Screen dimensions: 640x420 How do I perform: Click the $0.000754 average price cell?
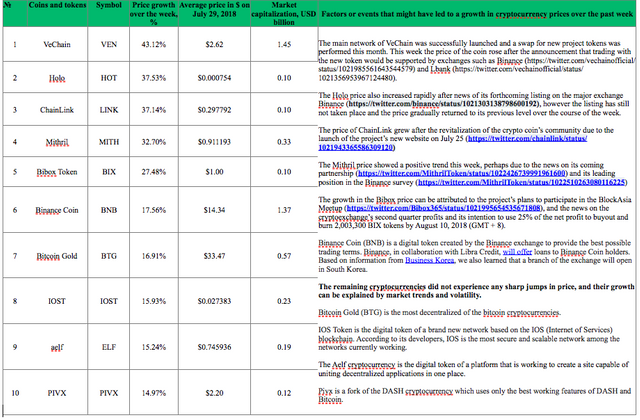pyautogui.click(x=214, y=78)
